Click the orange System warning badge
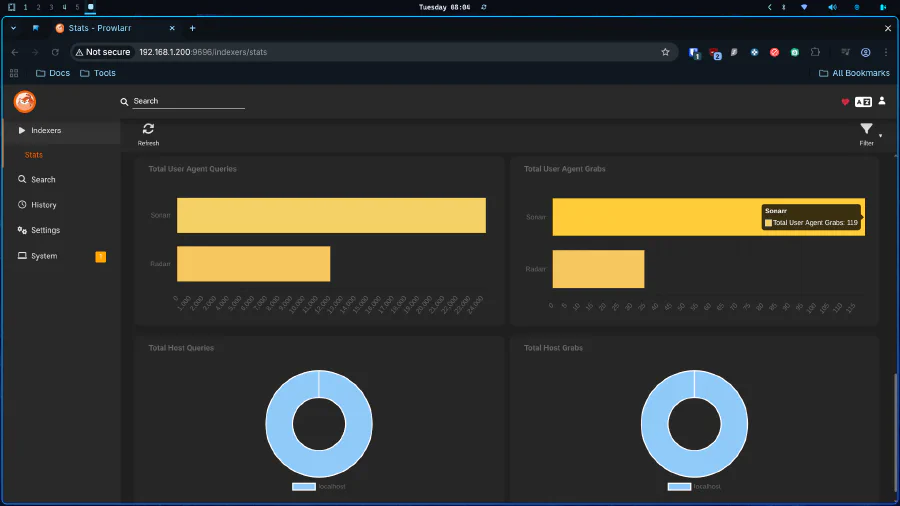 100,257
